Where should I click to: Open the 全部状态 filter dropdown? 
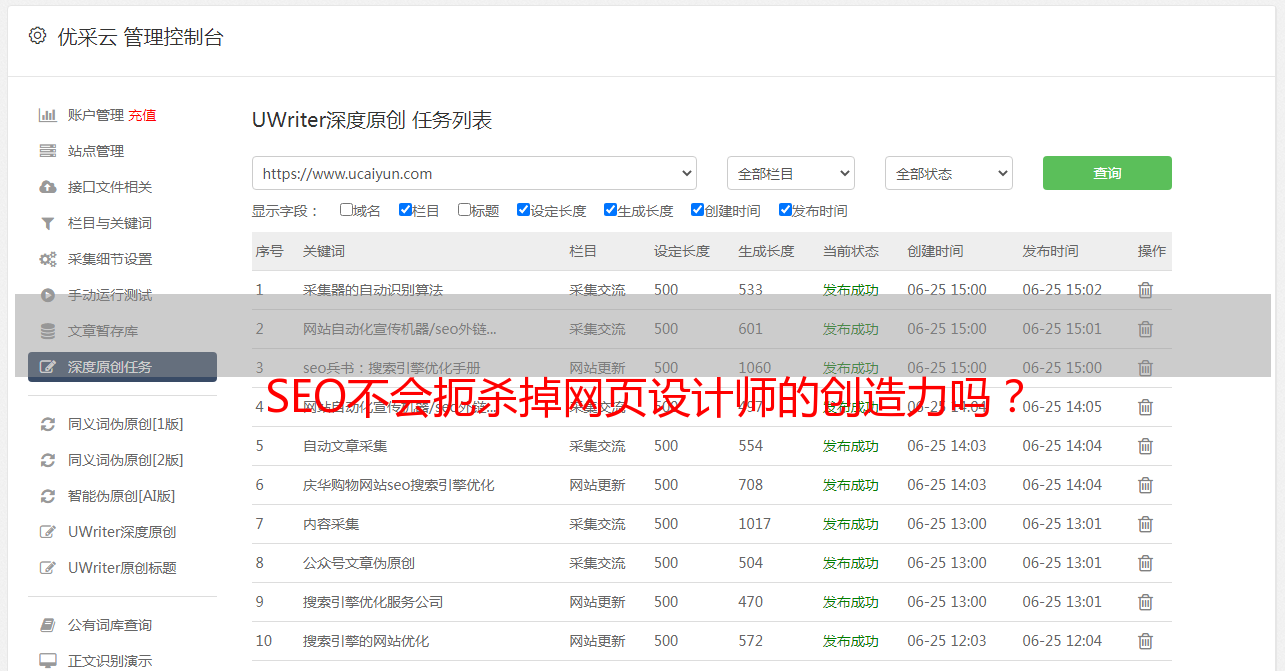[x=948, y=173]
